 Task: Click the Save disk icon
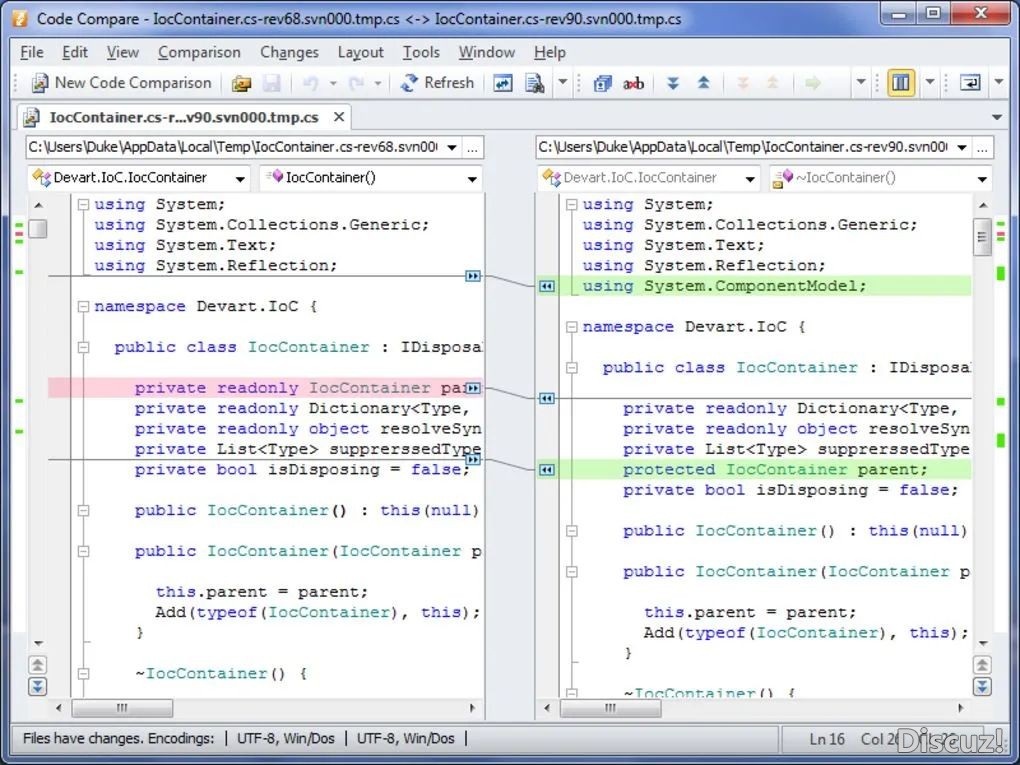click(271, 83)
